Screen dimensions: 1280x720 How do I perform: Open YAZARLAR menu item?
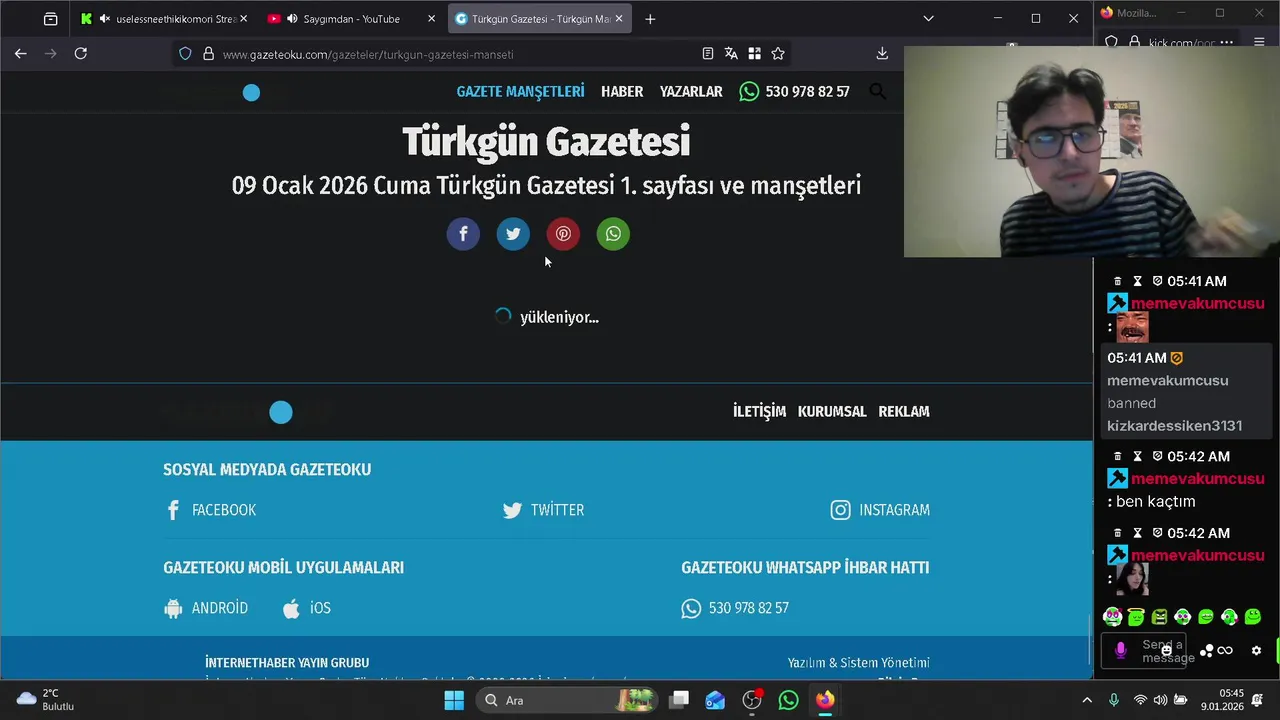pos(691,91)
